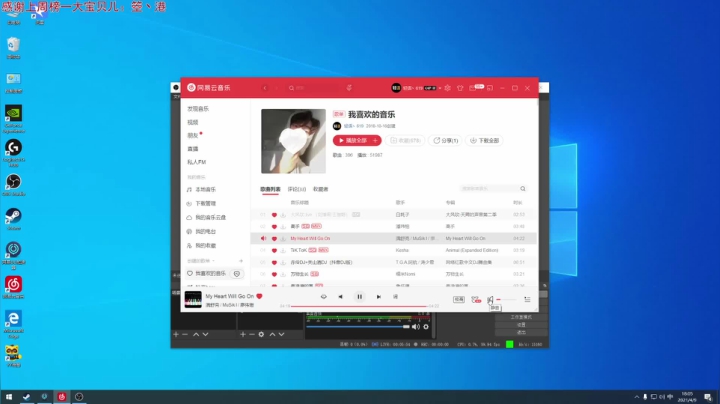Click OBS 设置 settings button
This screenshot has width=720, height=404.
click(x=521, y=325)
